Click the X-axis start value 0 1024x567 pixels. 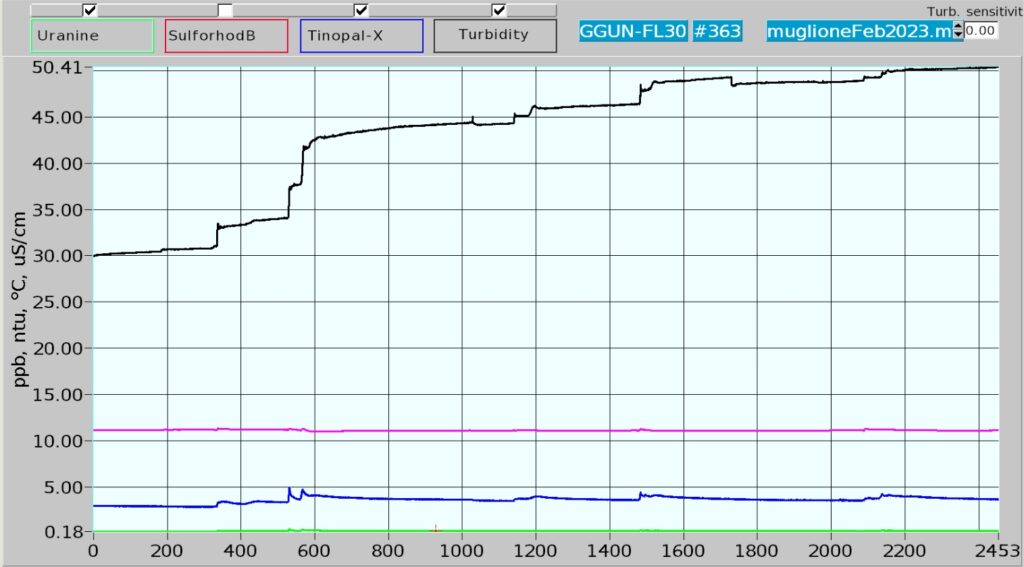[x=94, y=549]
